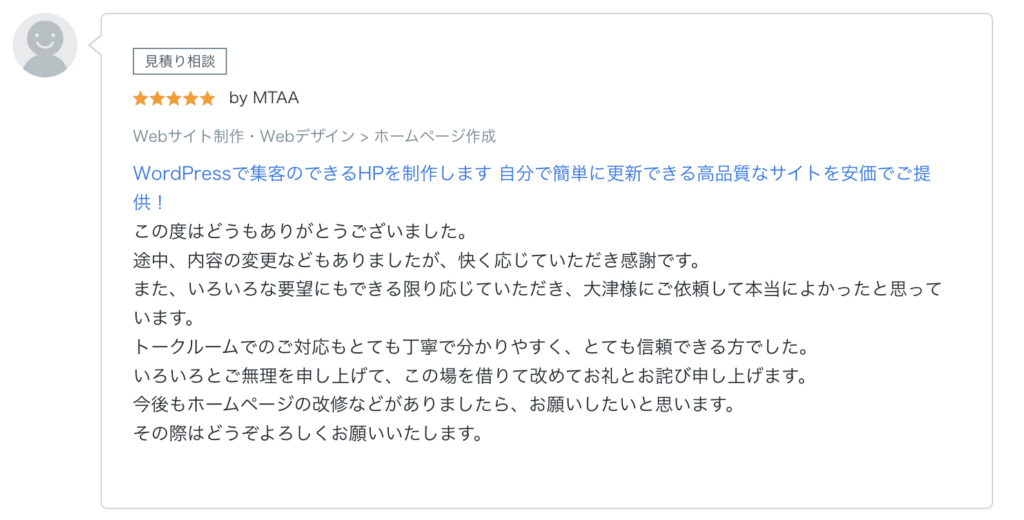
Task: Click the first orange rating star
Action: tap(140, 98)
